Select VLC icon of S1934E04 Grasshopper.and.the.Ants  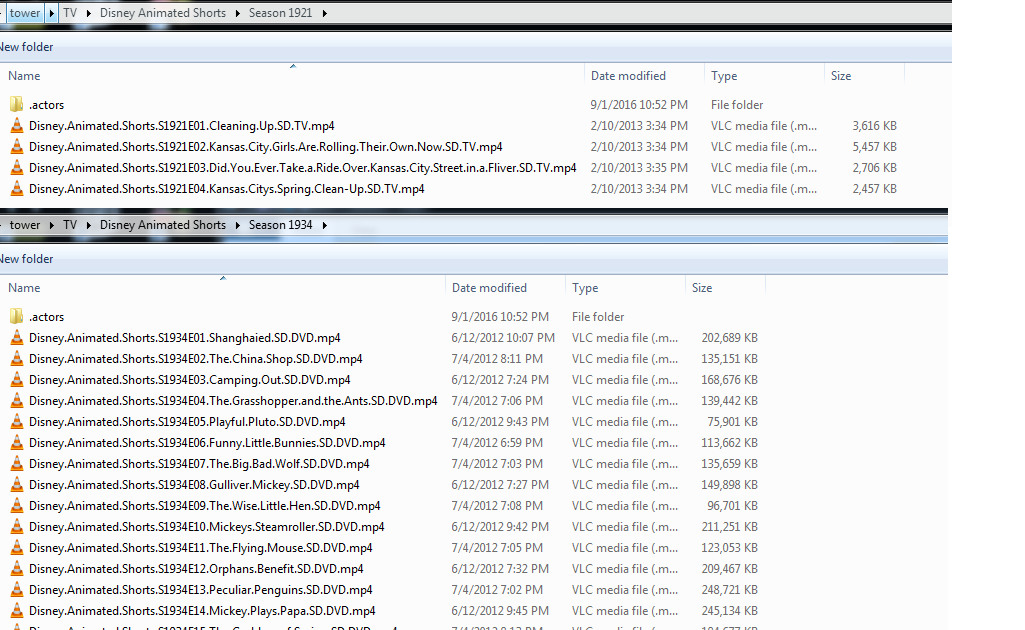[17, 400]
